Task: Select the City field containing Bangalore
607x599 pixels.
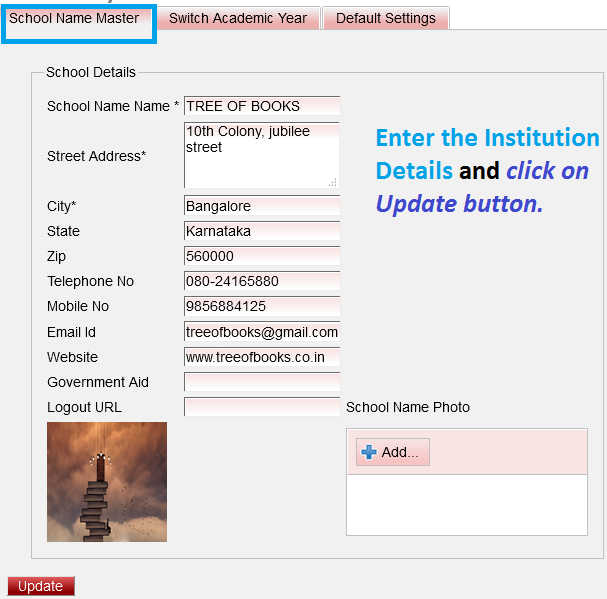Action: tap(262, 206)
